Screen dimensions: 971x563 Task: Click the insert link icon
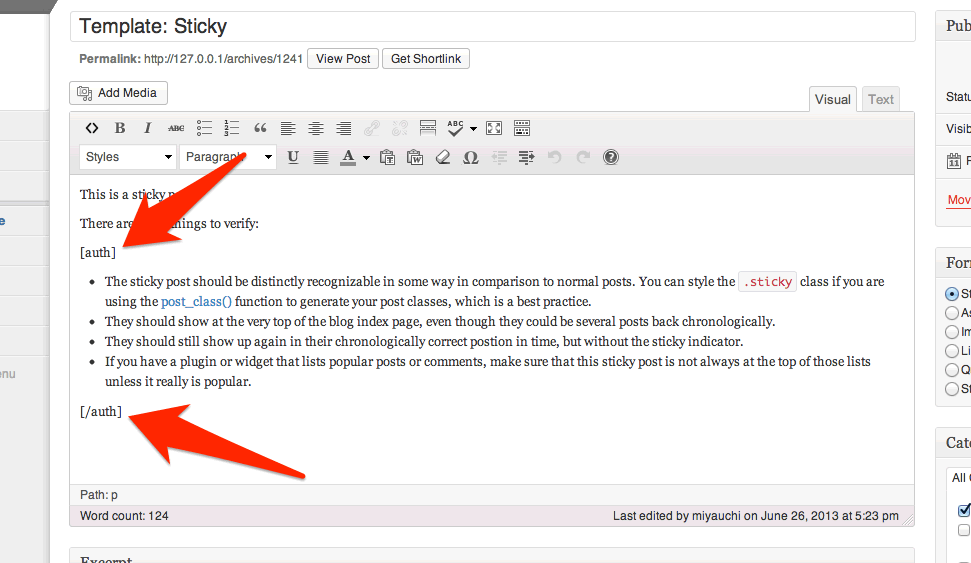[372, 128]
